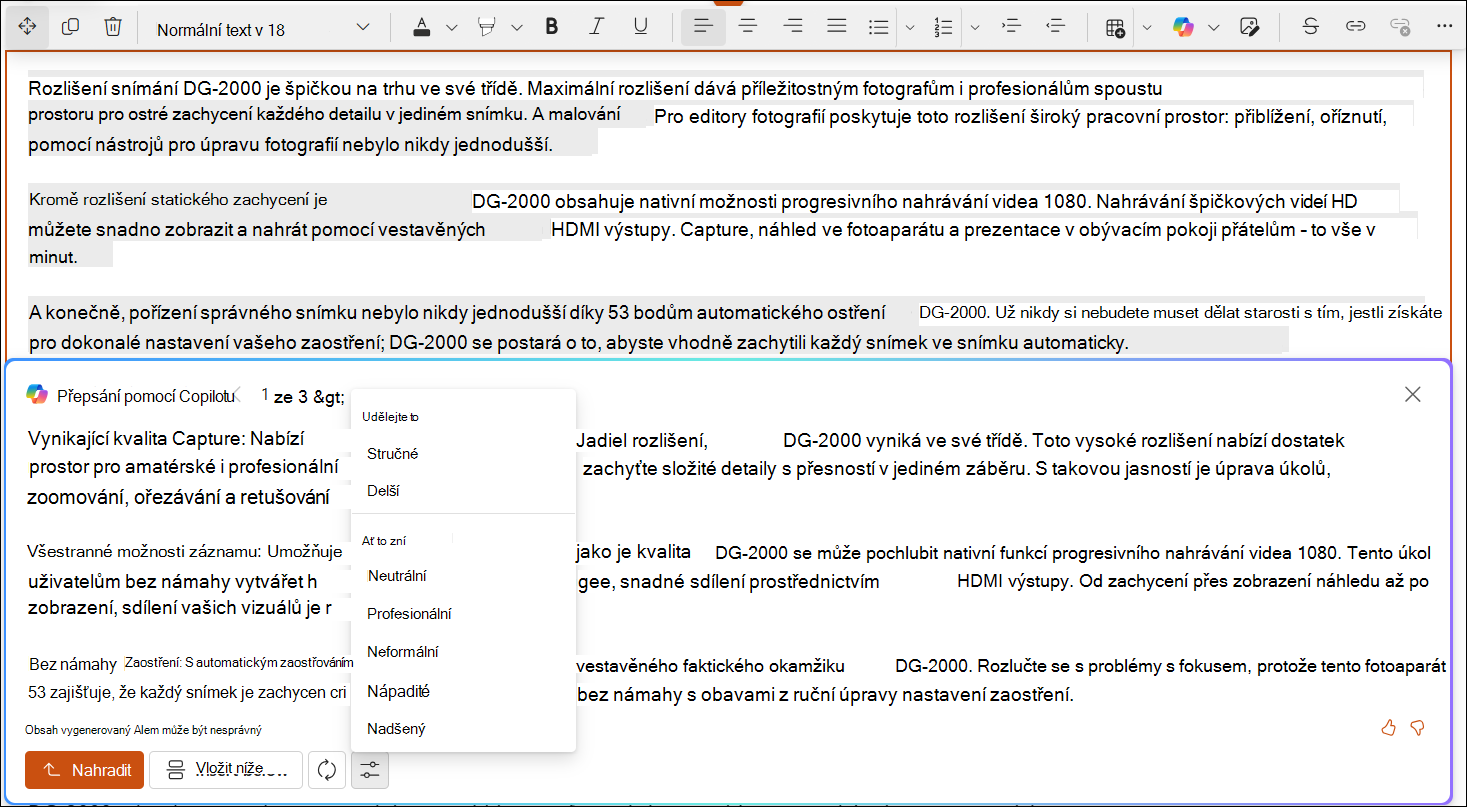Expand the table options dropdown
Screen dimensions: 1467x807
click(1147, 28)
